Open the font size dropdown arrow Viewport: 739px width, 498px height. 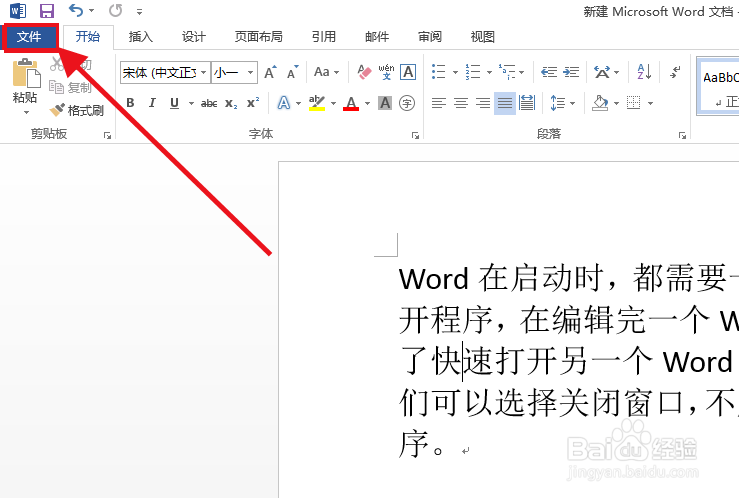[251, 73]
